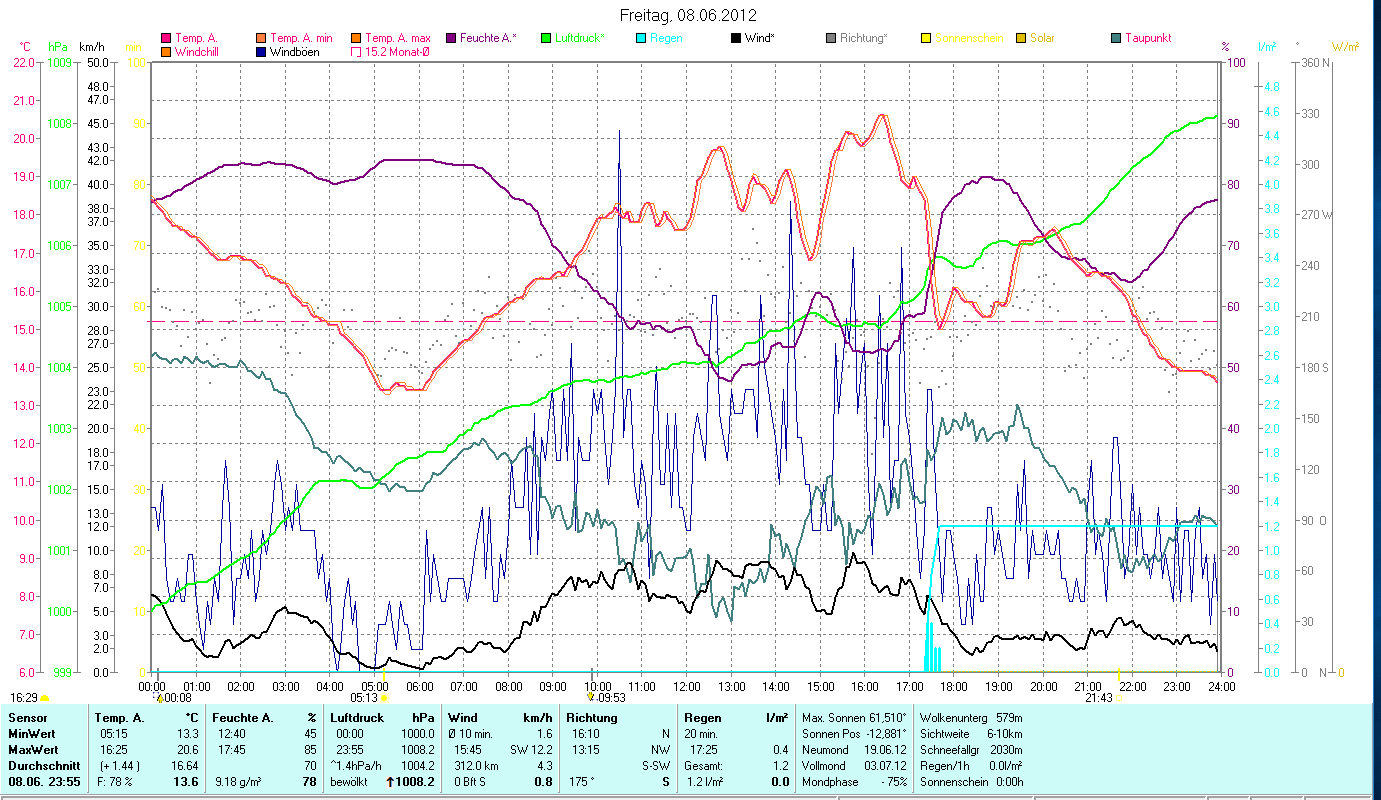Click the average temperature value 16.64
Image resolution: width=1381 pixels, height=800 pixels.
(184, 766)
